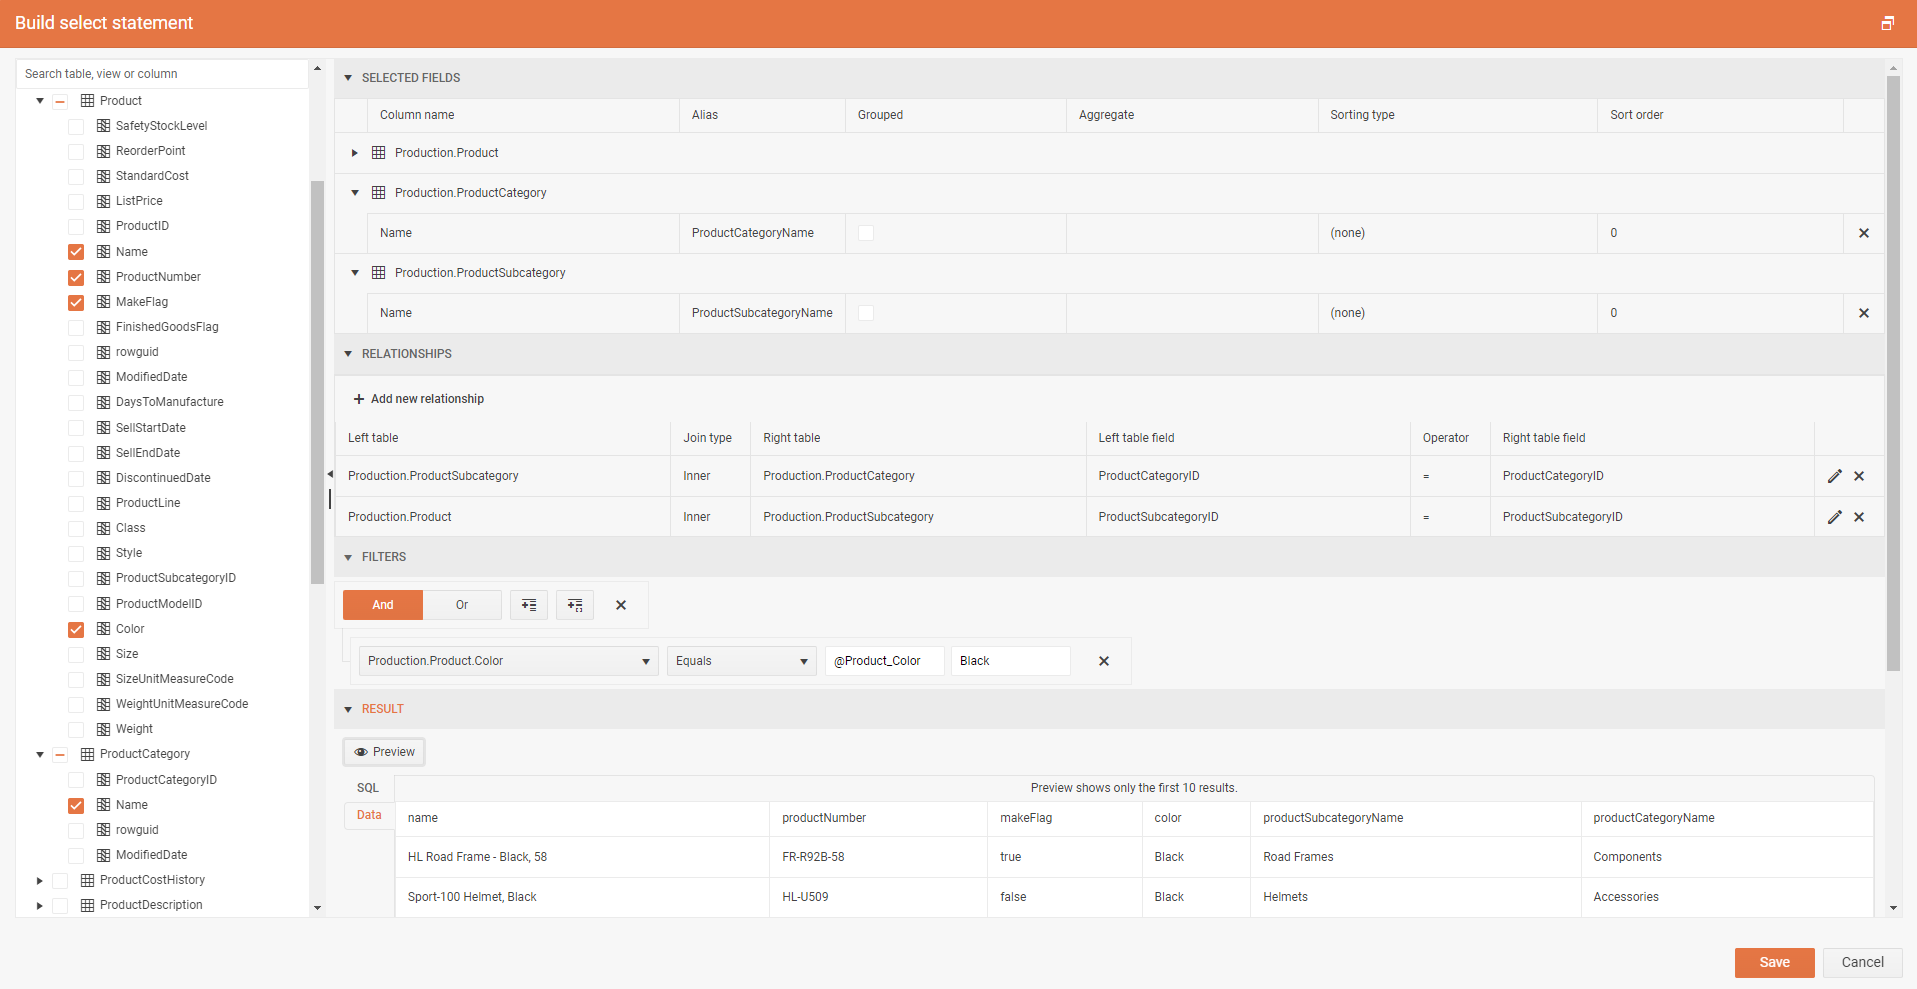Remove ProductCategoryName field with its X icon

pos(1863,232)
